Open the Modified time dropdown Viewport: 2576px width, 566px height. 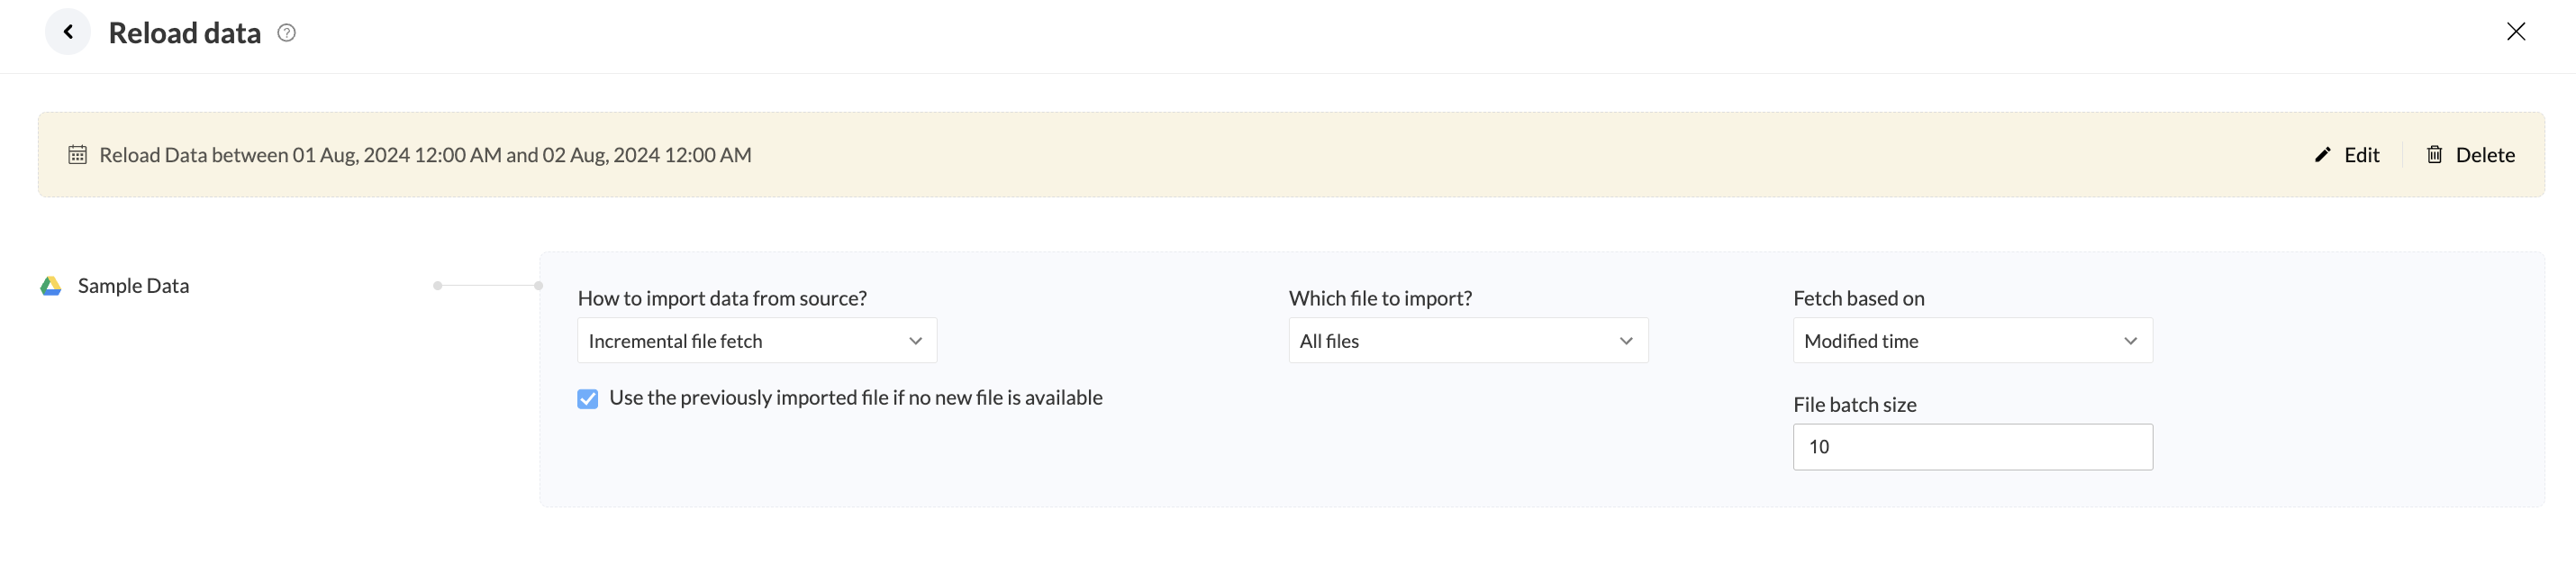1971,341
